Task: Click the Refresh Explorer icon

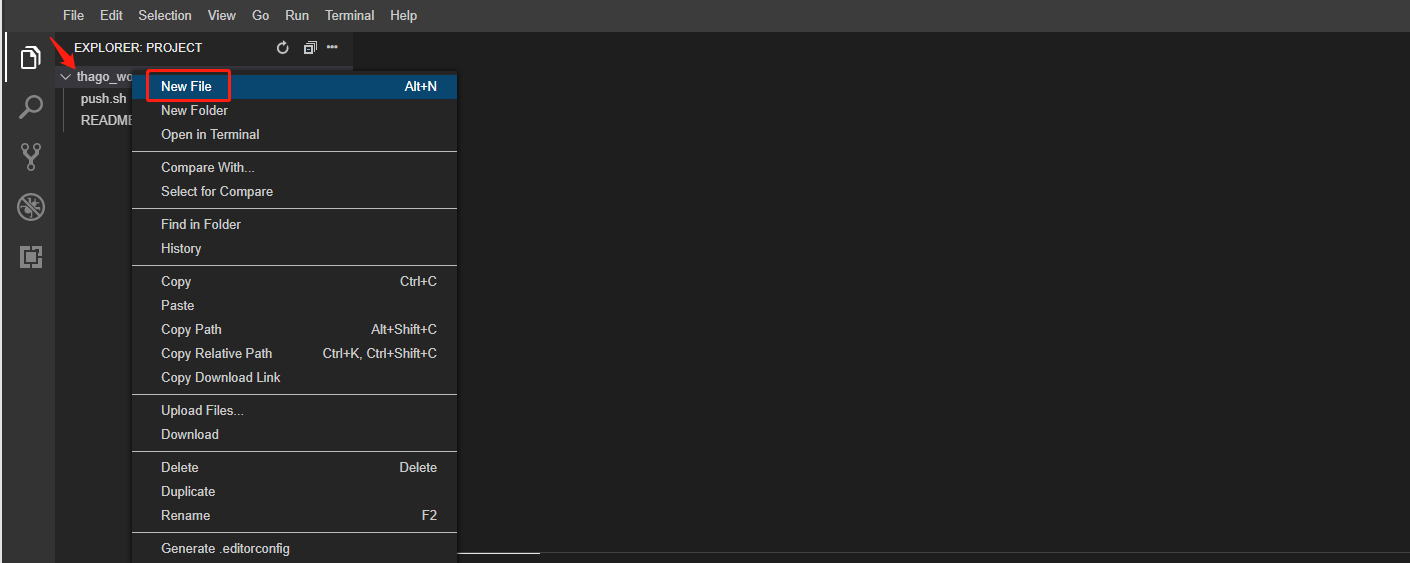Action: tap(282, 48)
